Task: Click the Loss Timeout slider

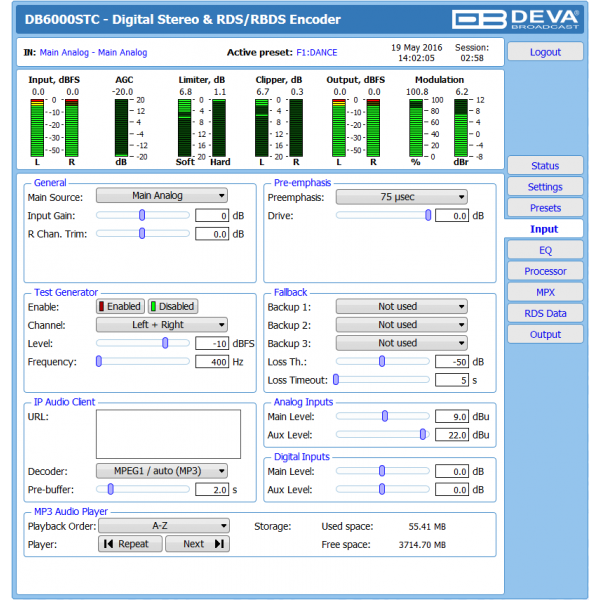Action: pyautogui.click(x=382, y=380)
